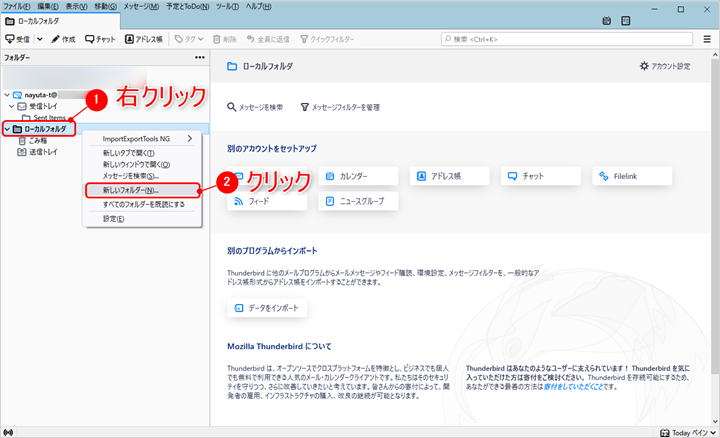This screenshot has width=720, height=438.
Task: Click the メッセージを検索 link in main pane
Action: coord(255,107)
